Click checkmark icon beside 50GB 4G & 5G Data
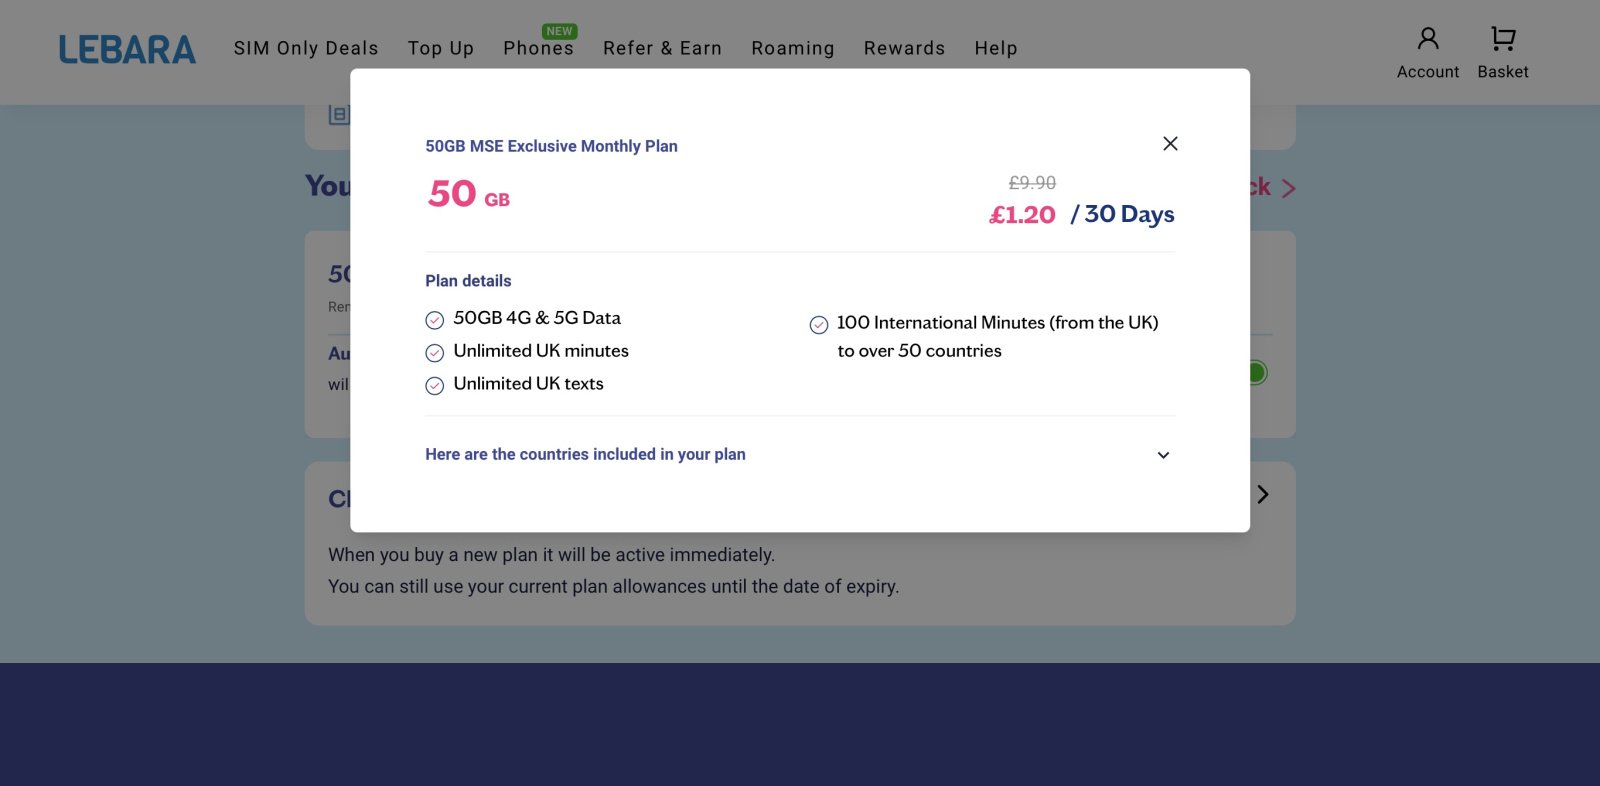This screenshot has width=1600, height=786. click(x=435, y=320)
